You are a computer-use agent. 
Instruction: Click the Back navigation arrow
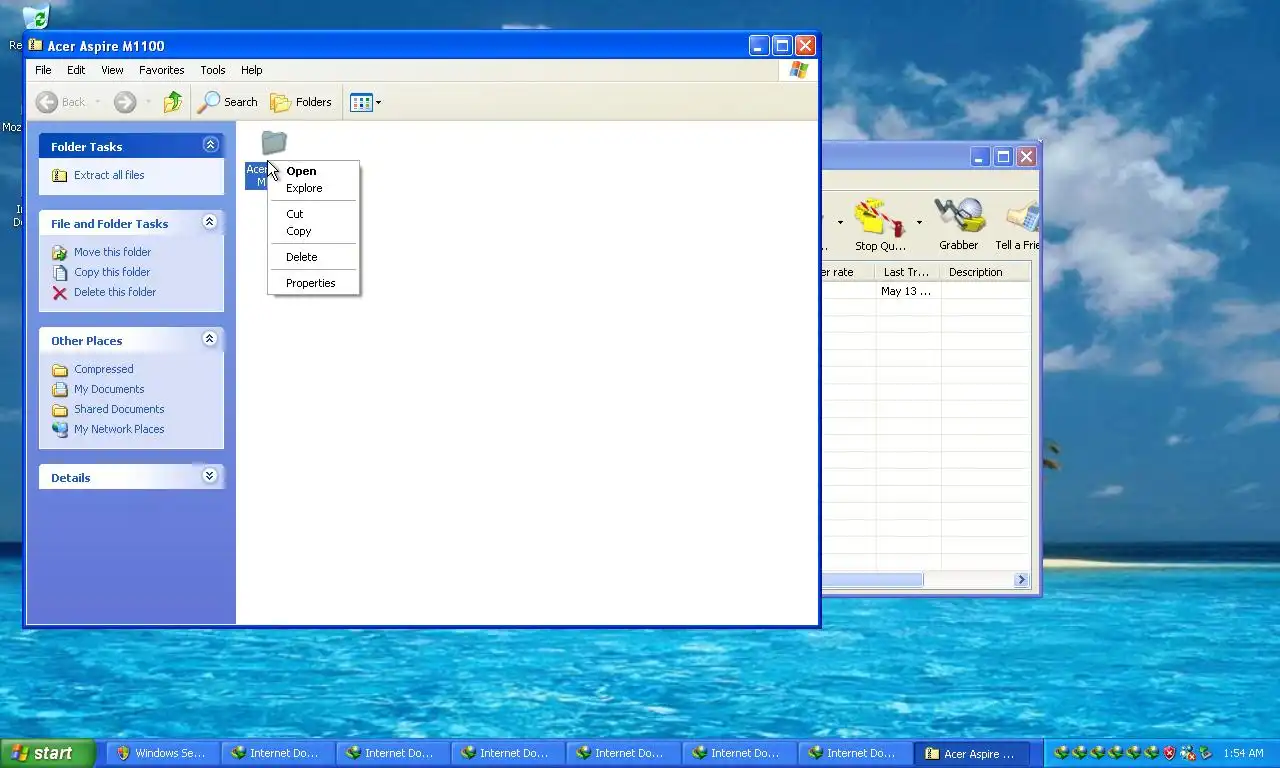pyautogui.click(x=47, y=102)
